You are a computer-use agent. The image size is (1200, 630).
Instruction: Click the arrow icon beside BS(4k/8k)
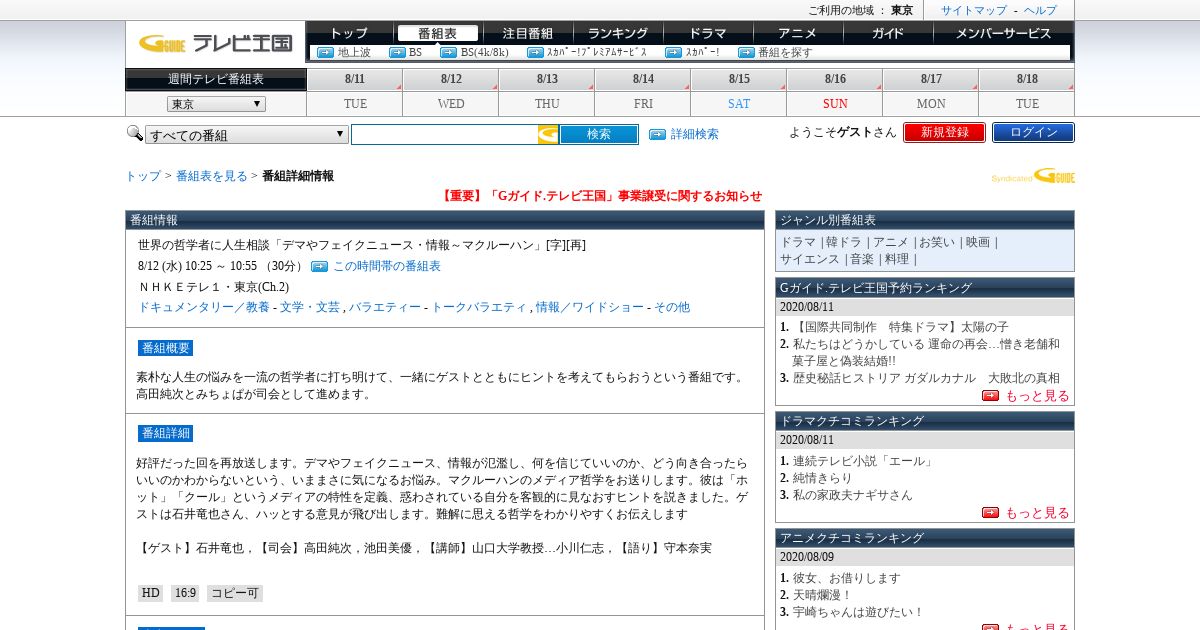coord(448,52)
